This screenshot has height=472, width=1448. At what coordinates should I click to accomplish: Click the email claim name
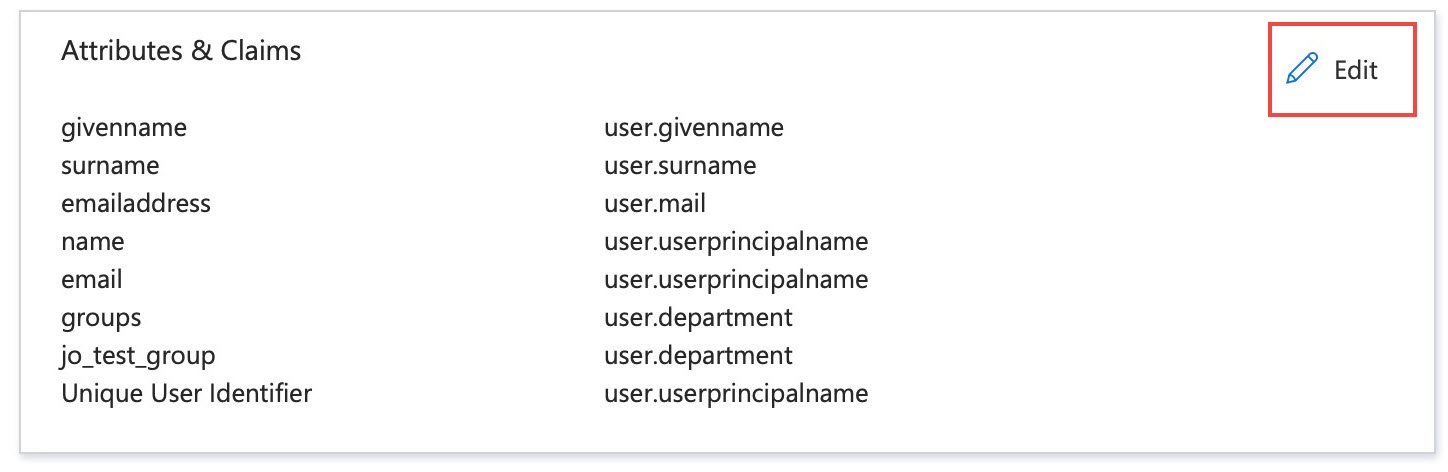click(92, 279)
